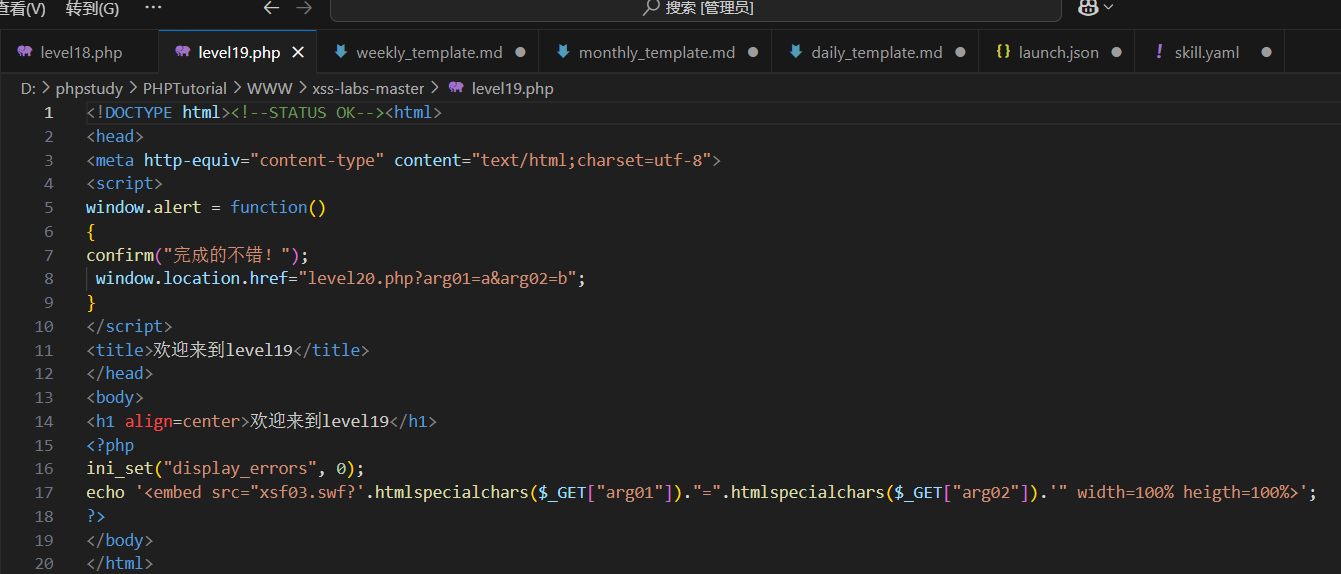Click the JSON braces icon on launch.json tab

point(1003,52)
